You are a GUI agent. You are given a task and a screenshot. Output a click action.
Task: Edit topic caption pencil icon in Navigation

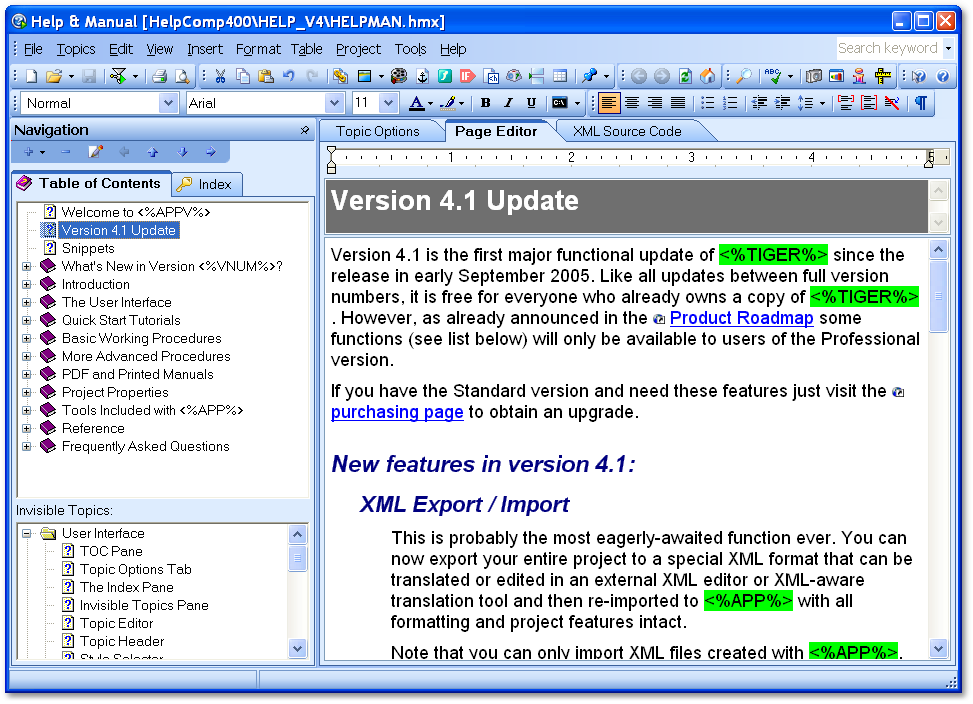96,152
